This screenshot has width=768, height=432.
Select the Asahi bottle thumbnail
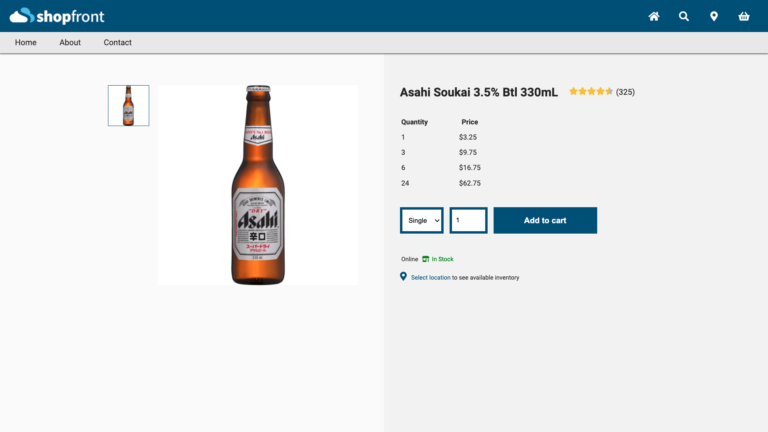(x=128, y=105)
